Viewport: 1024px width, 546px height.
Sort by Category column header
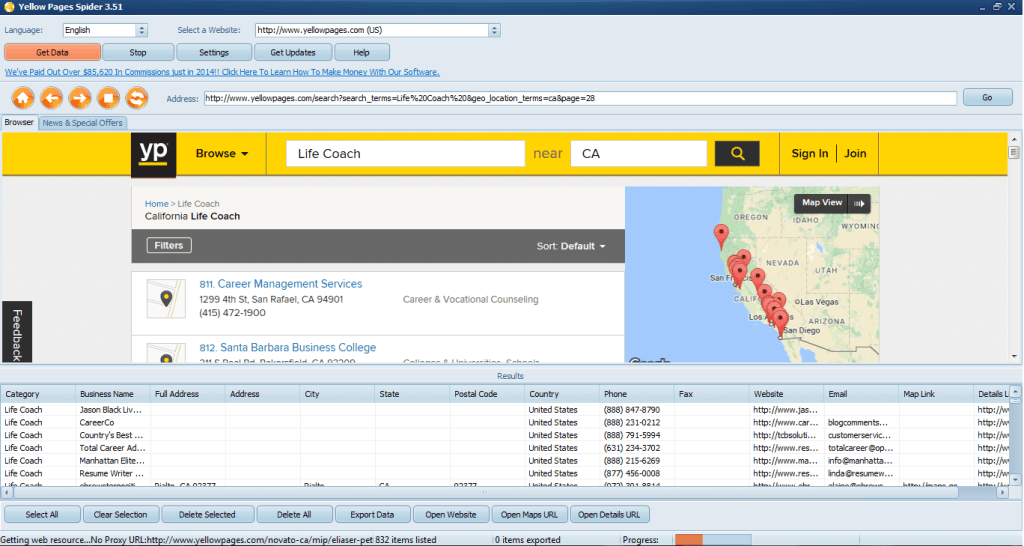[x=39, y=394]
